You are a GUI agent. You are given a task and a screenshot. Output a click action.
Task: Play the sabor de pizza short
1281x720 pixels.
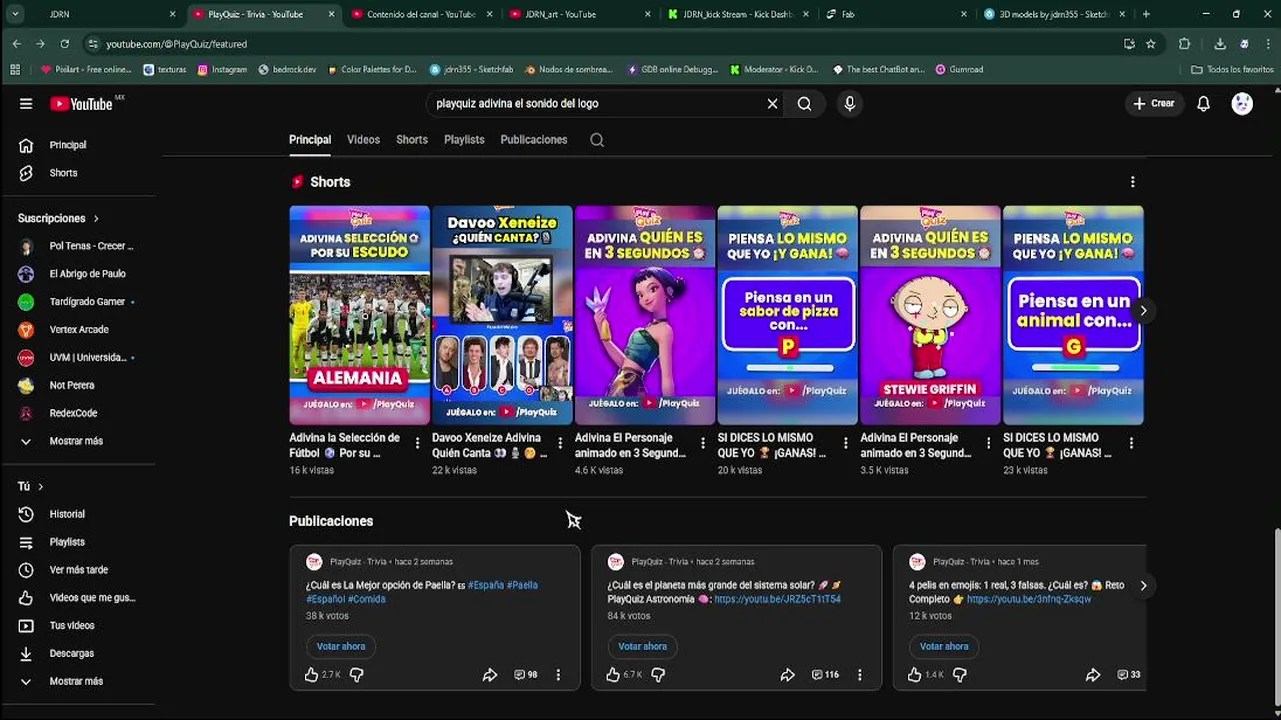point(787,315)
